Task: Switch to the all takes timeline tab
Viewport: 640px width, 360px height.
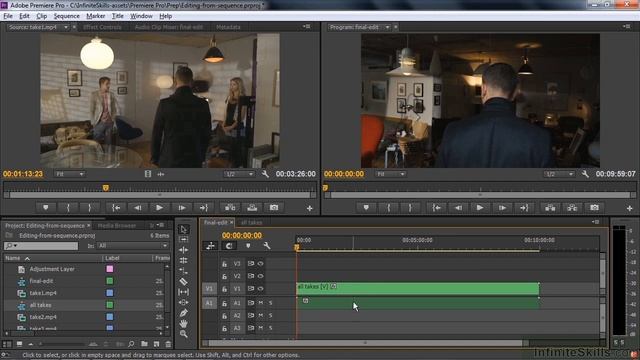Action: [251, 222]
